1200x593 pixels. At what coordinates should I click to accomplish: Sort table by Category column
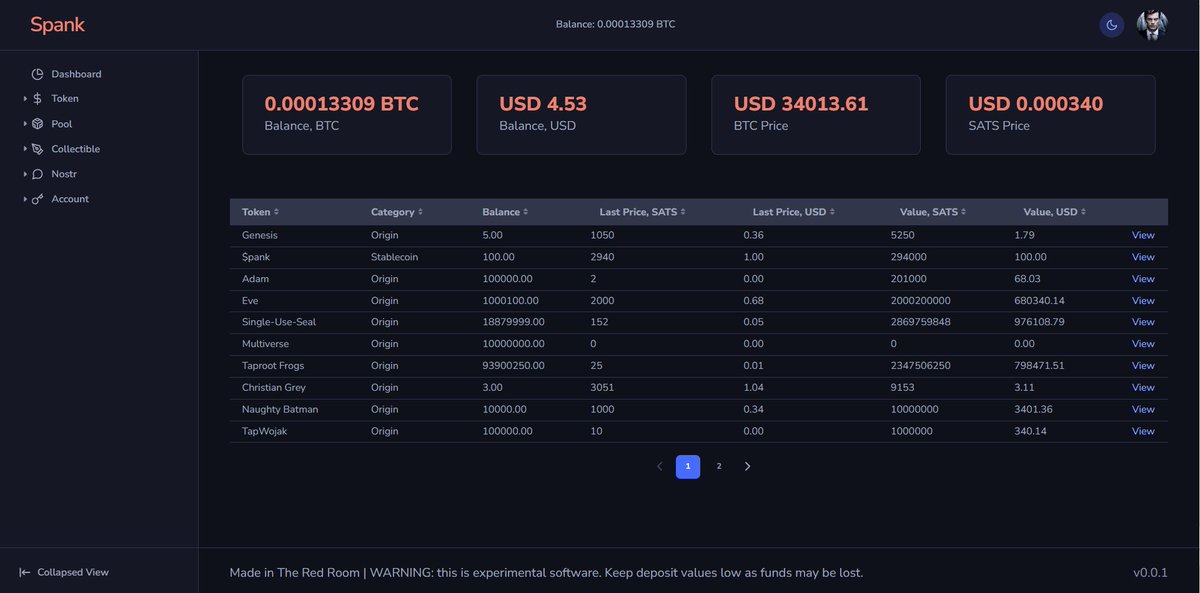[x=397, y=212]
